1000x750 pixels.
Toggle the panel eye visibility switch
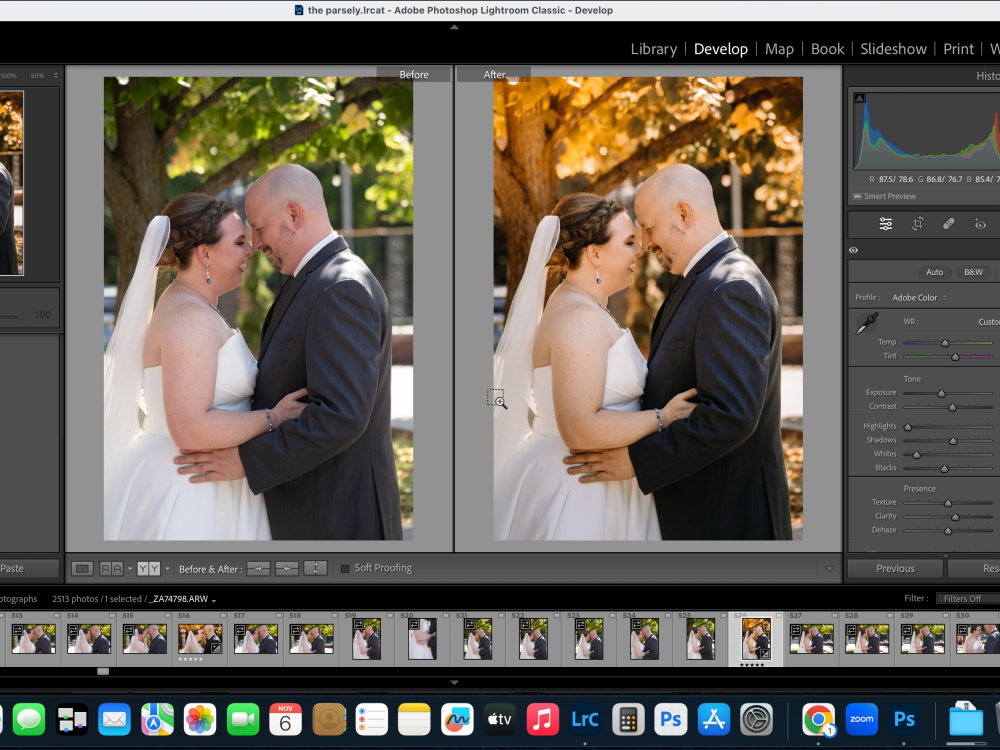(x=853, y=250)
